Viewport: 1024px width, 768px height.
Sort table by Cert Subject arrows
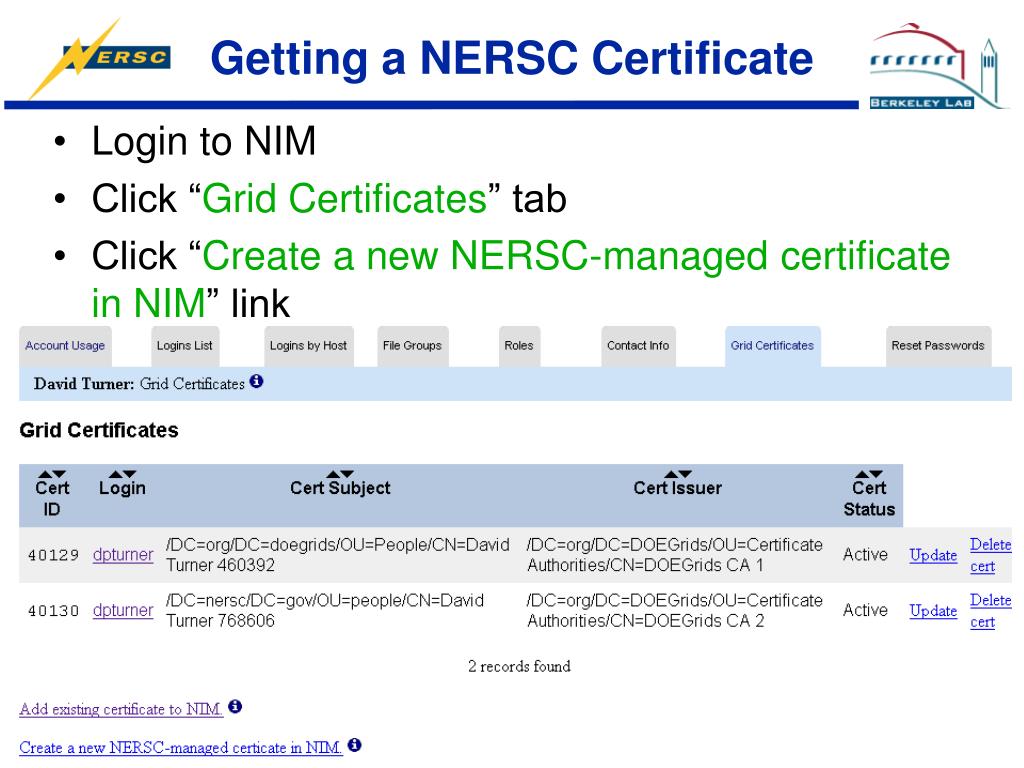point(340,474)
